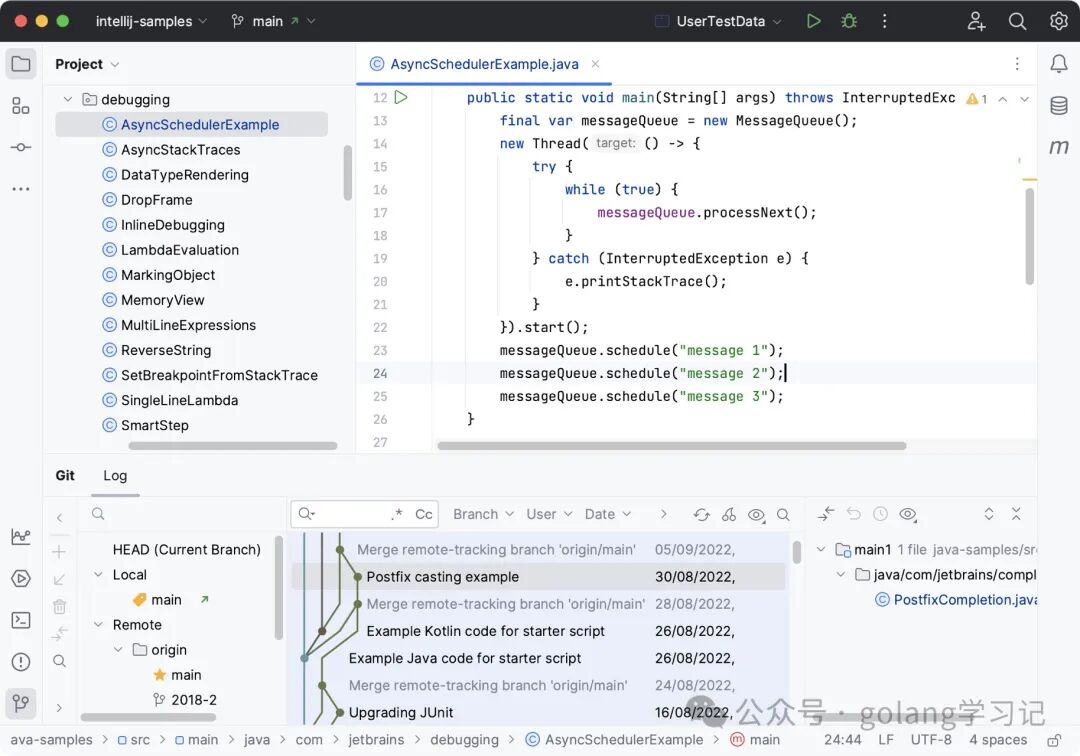Select the AsyncSchedulerExample.java editor tab
The image size is (1080, 756).
(483, 64)
